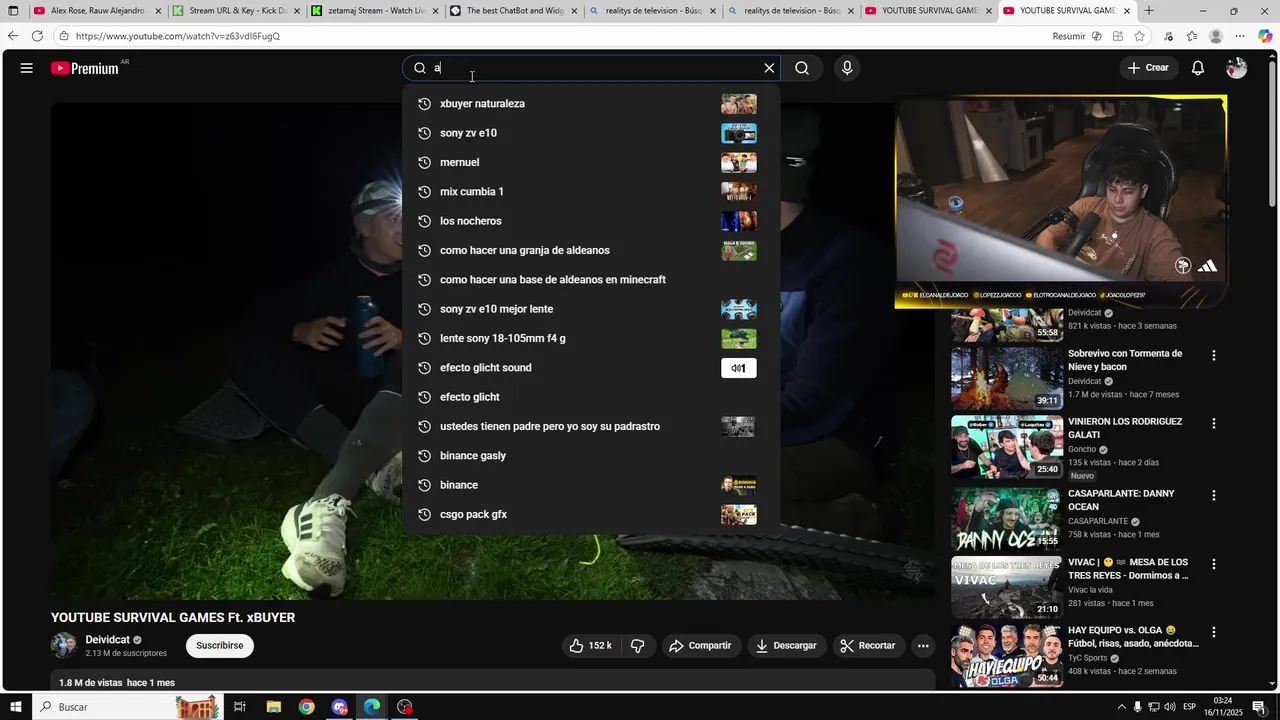
Task: Choose suggestion 'binance gasly'
Action: click(591, 456)
